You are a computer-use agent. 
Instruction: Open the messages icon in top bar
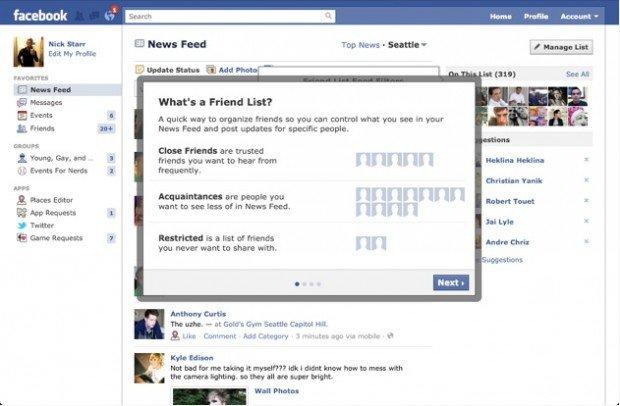pyautogui.click(x=94, y=16)
